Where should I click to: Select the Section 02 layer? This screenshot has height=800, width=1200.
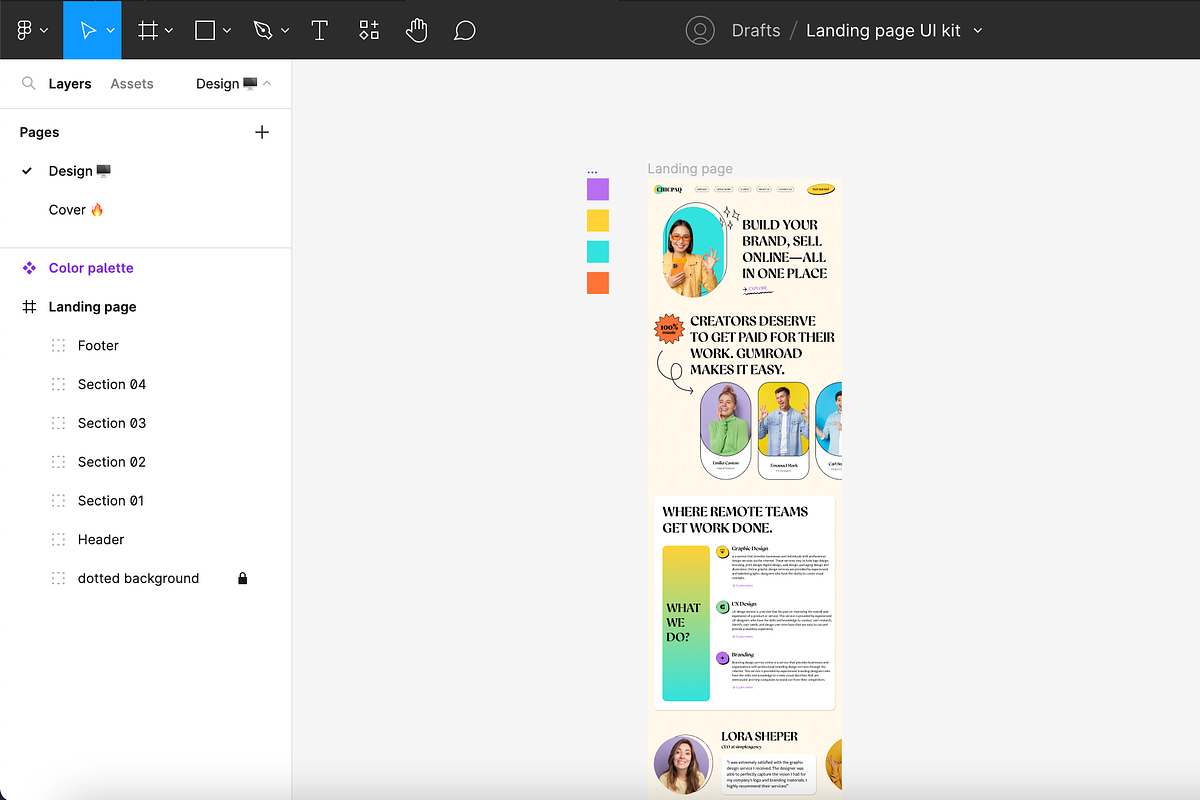(112, 462)
